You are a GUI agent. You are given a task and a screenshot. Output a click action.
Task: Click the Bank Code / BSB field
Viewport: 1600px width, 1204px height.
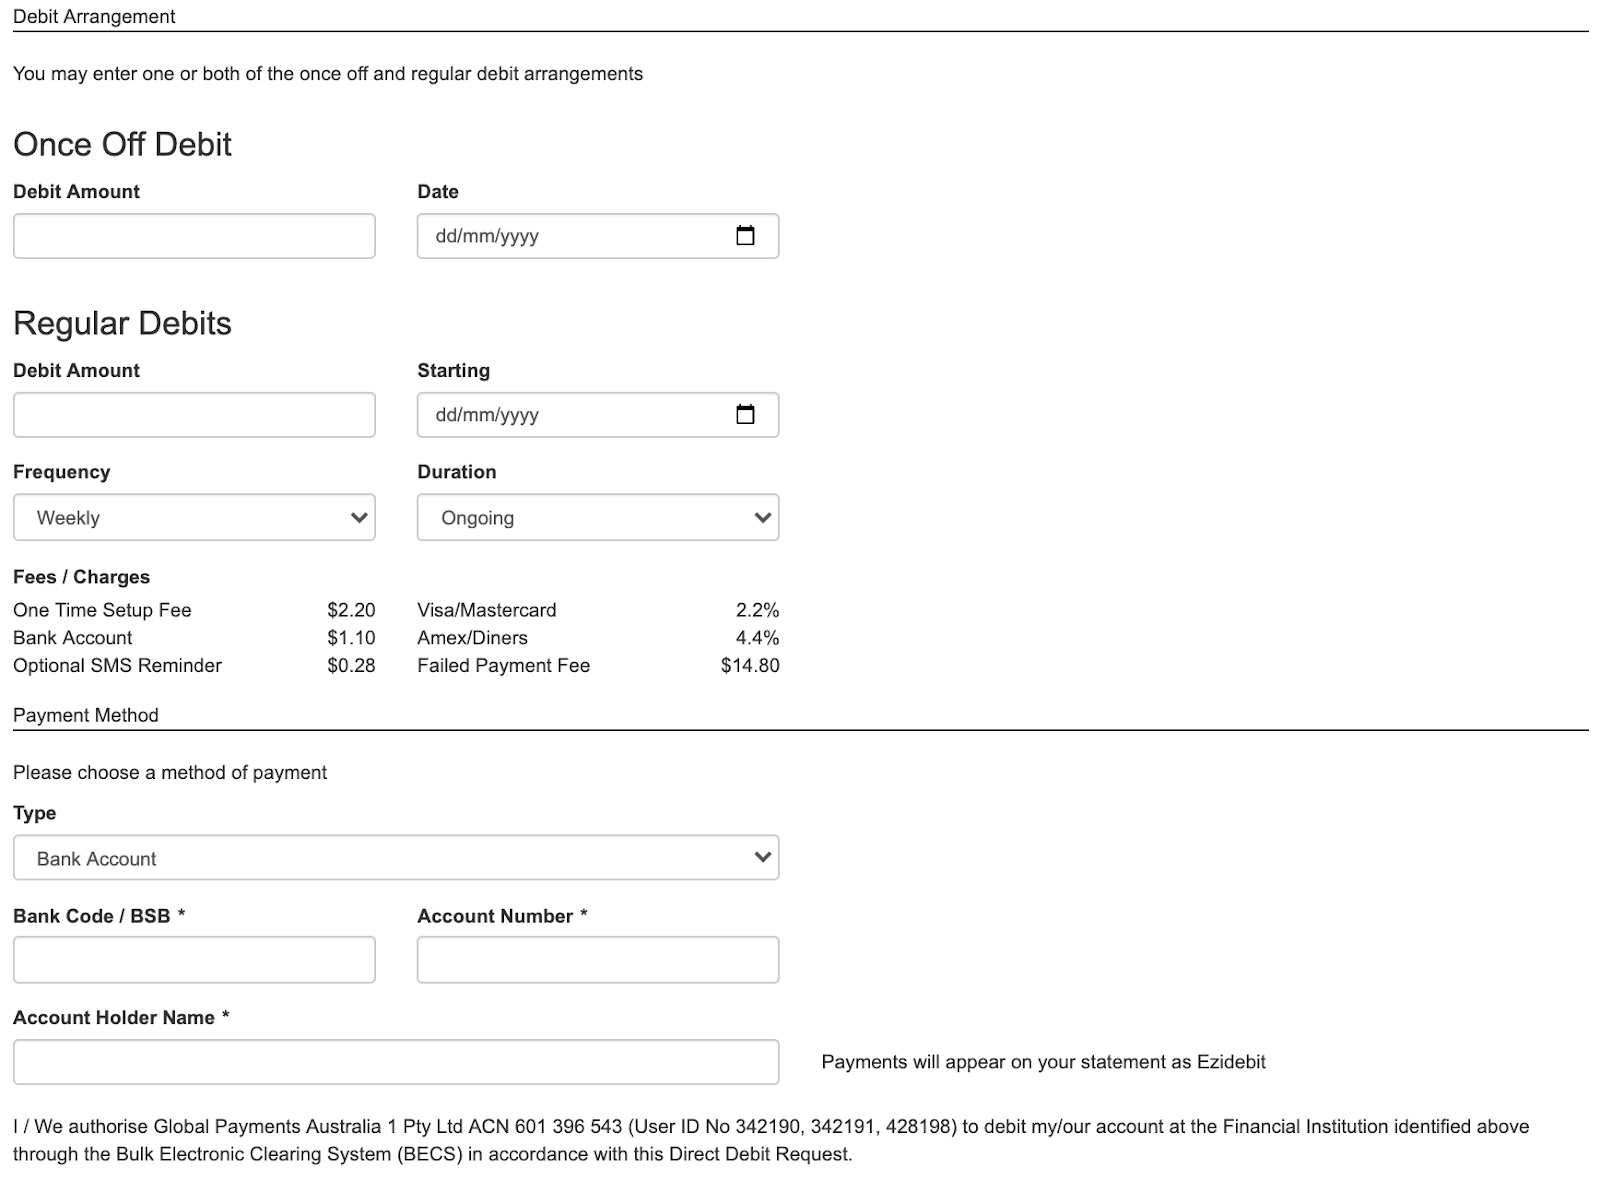194,959
